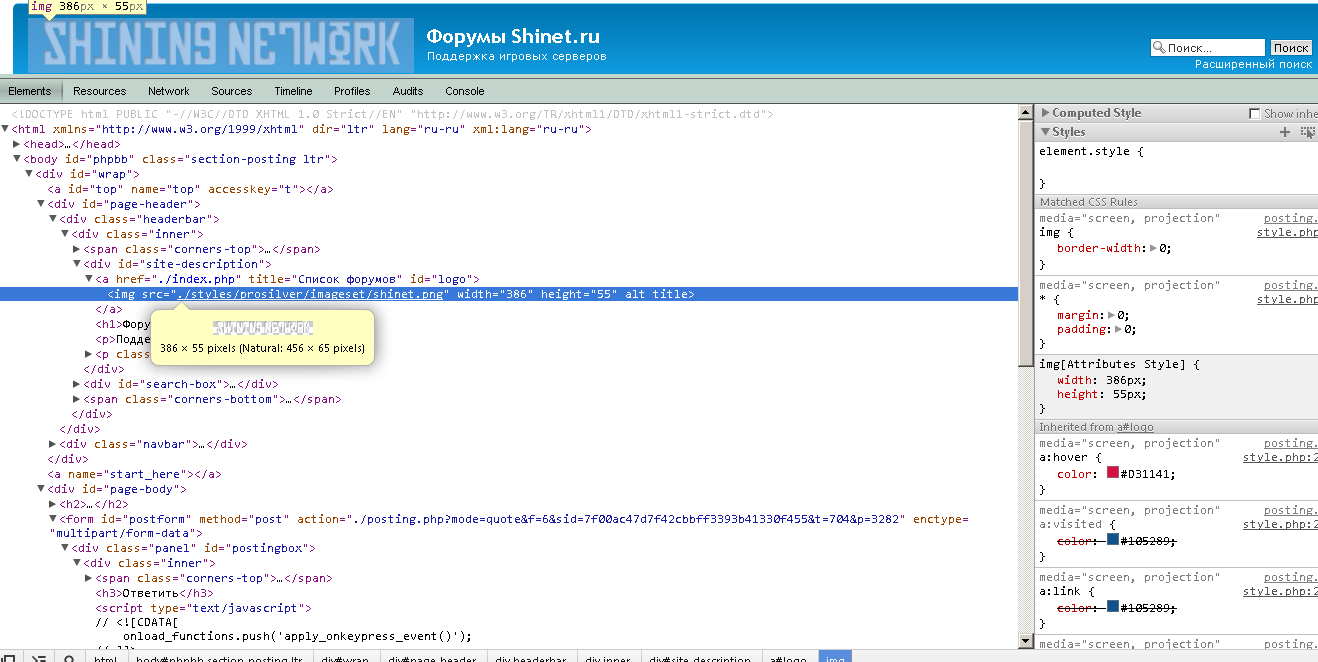
Task: Expand the Computed Style section
Action: (1046, 113)
